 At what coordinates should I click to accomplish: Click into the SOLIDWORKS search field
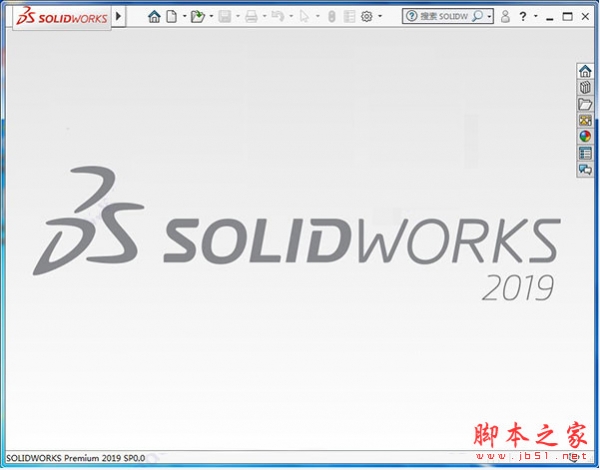click(444, 16)
